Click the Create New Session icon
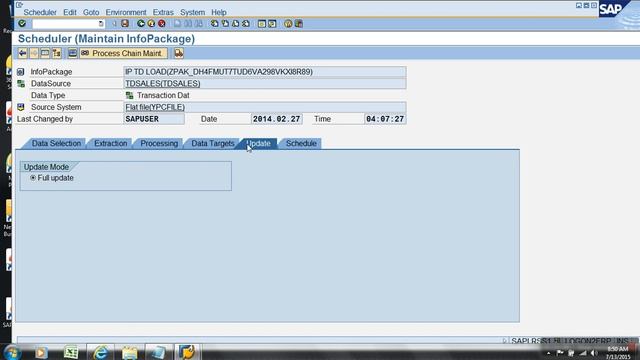Screen dimensions: 640x360 pos(262,24)
